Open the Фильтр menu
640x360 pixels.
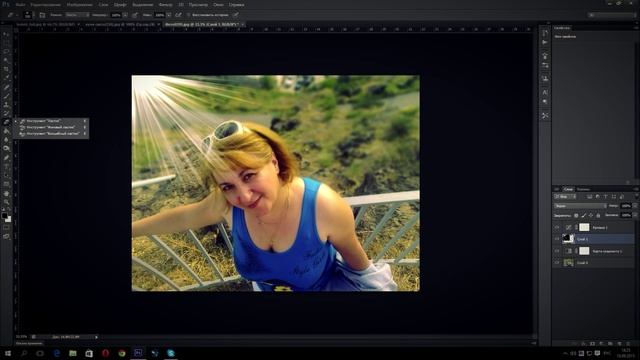[165, 4]
